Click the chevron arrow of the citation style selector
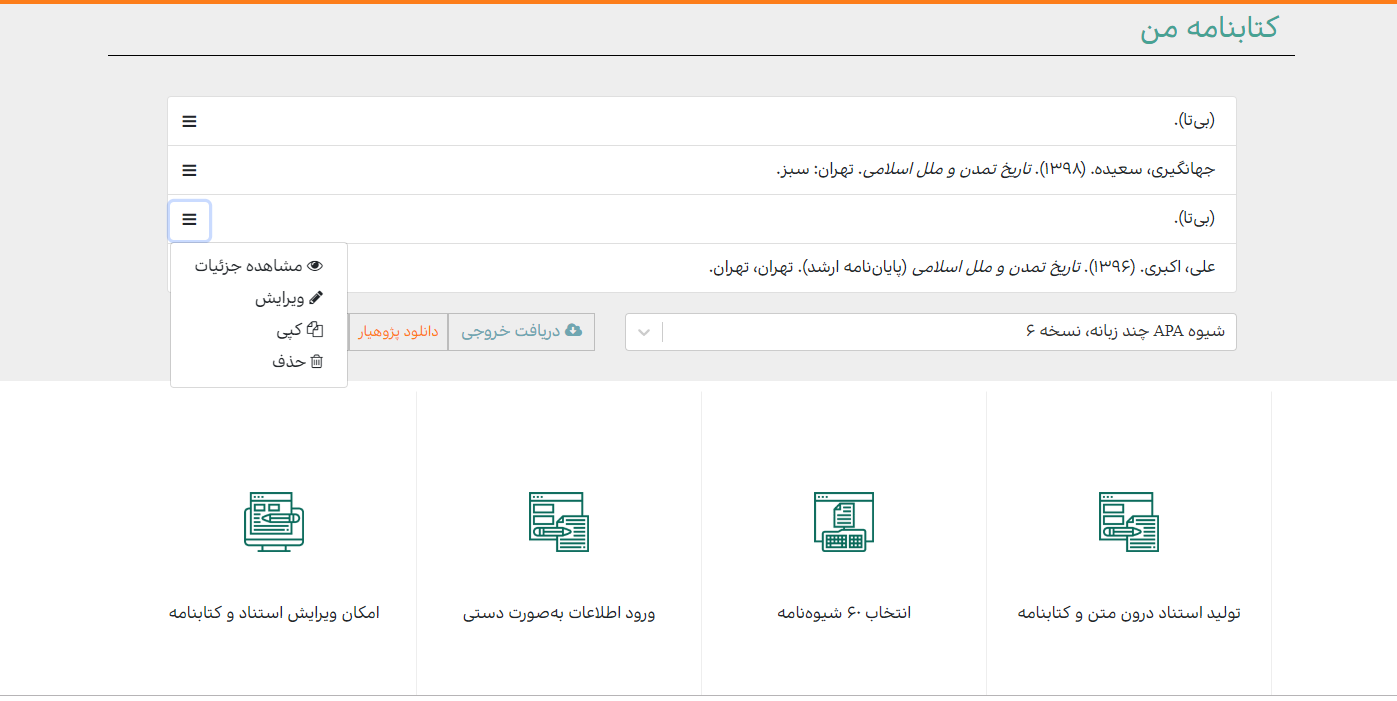This screenshot has width=1397, height=701. click(x=644, y=332)
